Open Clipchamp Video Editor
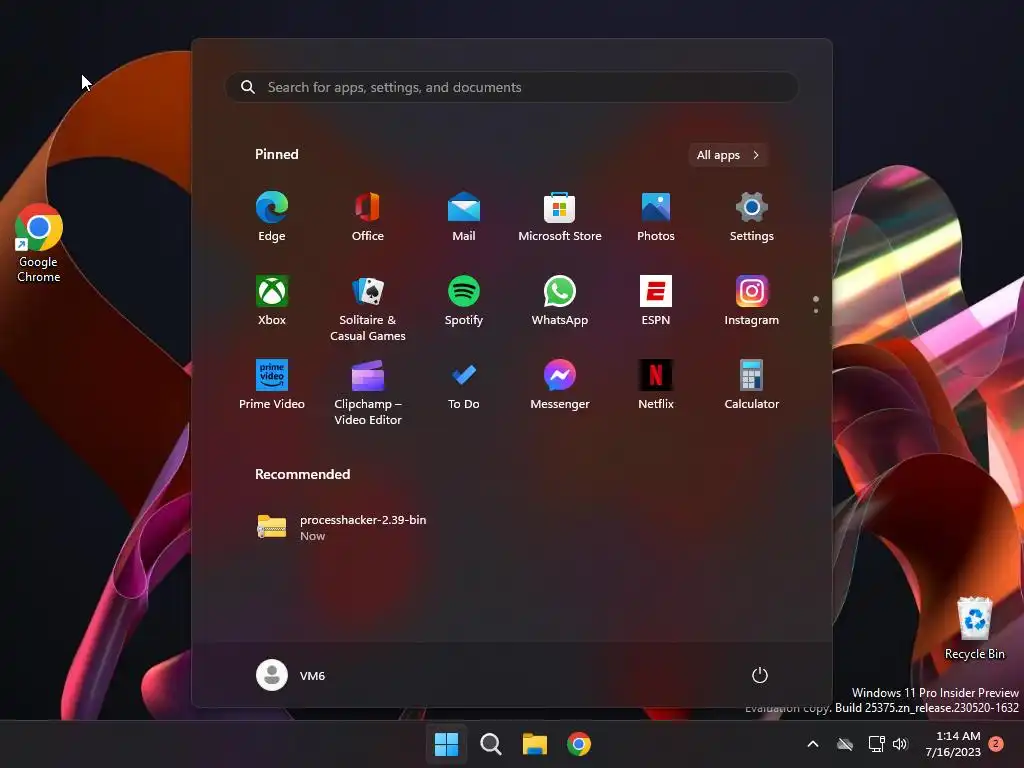This screenshot has height=768, width=1024. [368, 392]
